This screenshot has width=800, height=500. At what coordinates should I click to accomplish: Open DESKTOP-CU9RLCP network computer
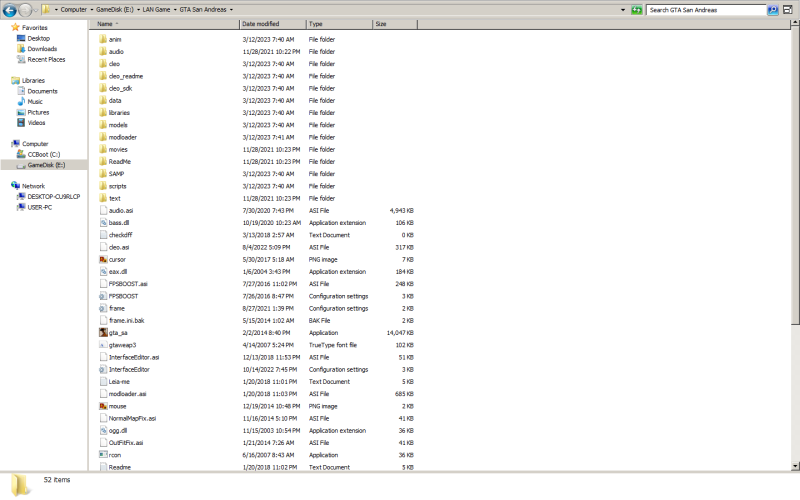tap(54, 197)
